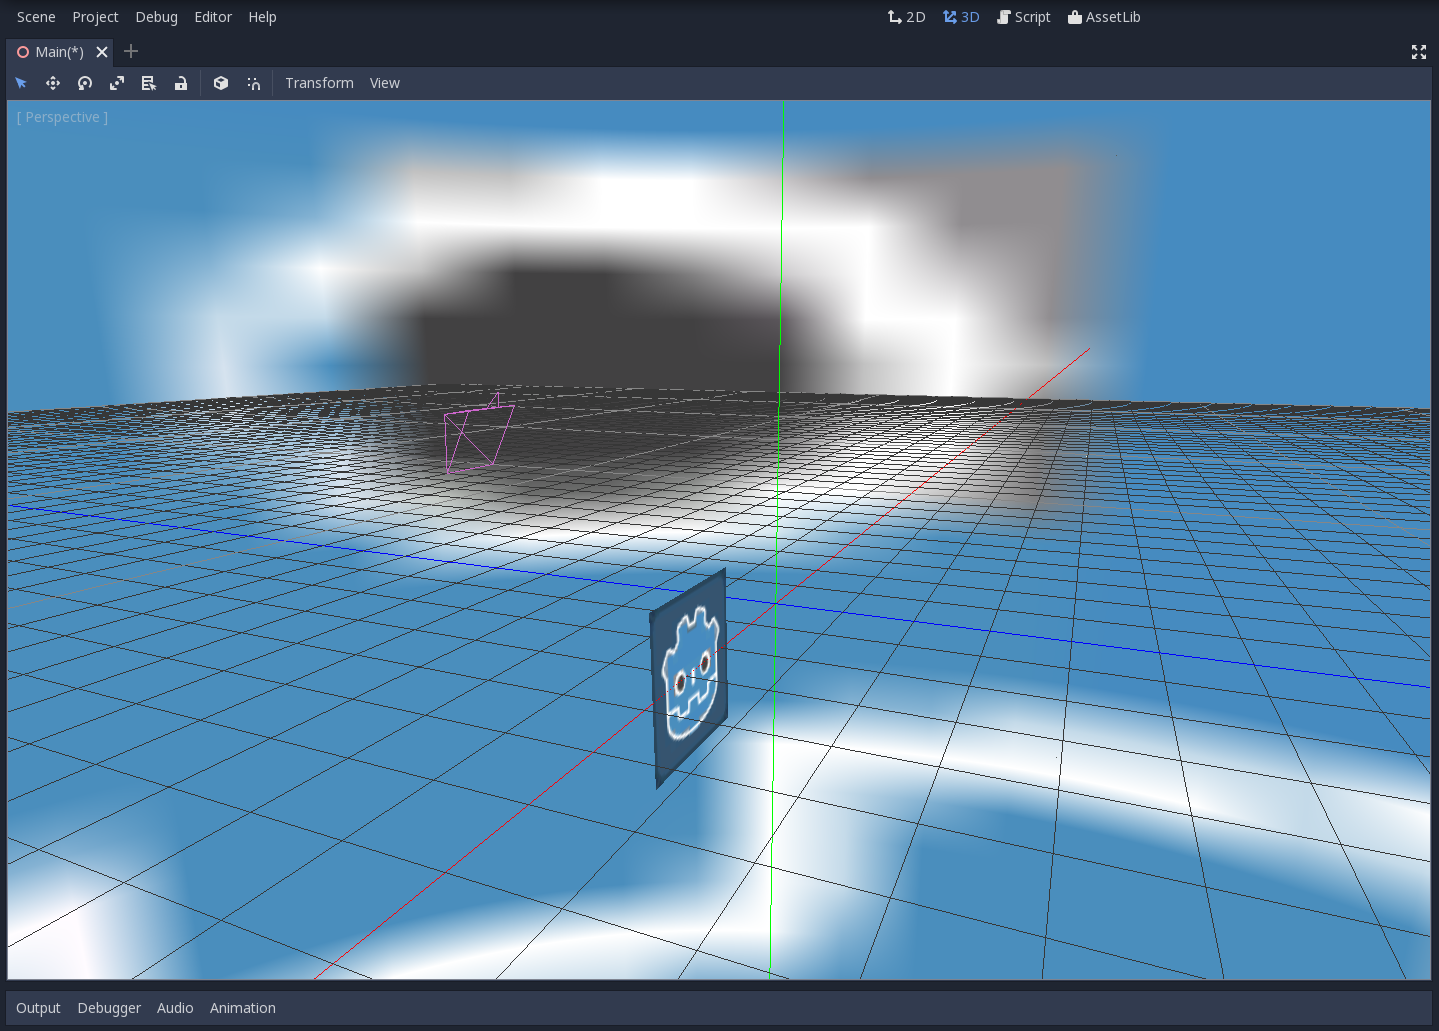Viewport: 1439px width, 1031px height.
Task: Open the Debugger bottom panel
Action: pos(109,1008)
